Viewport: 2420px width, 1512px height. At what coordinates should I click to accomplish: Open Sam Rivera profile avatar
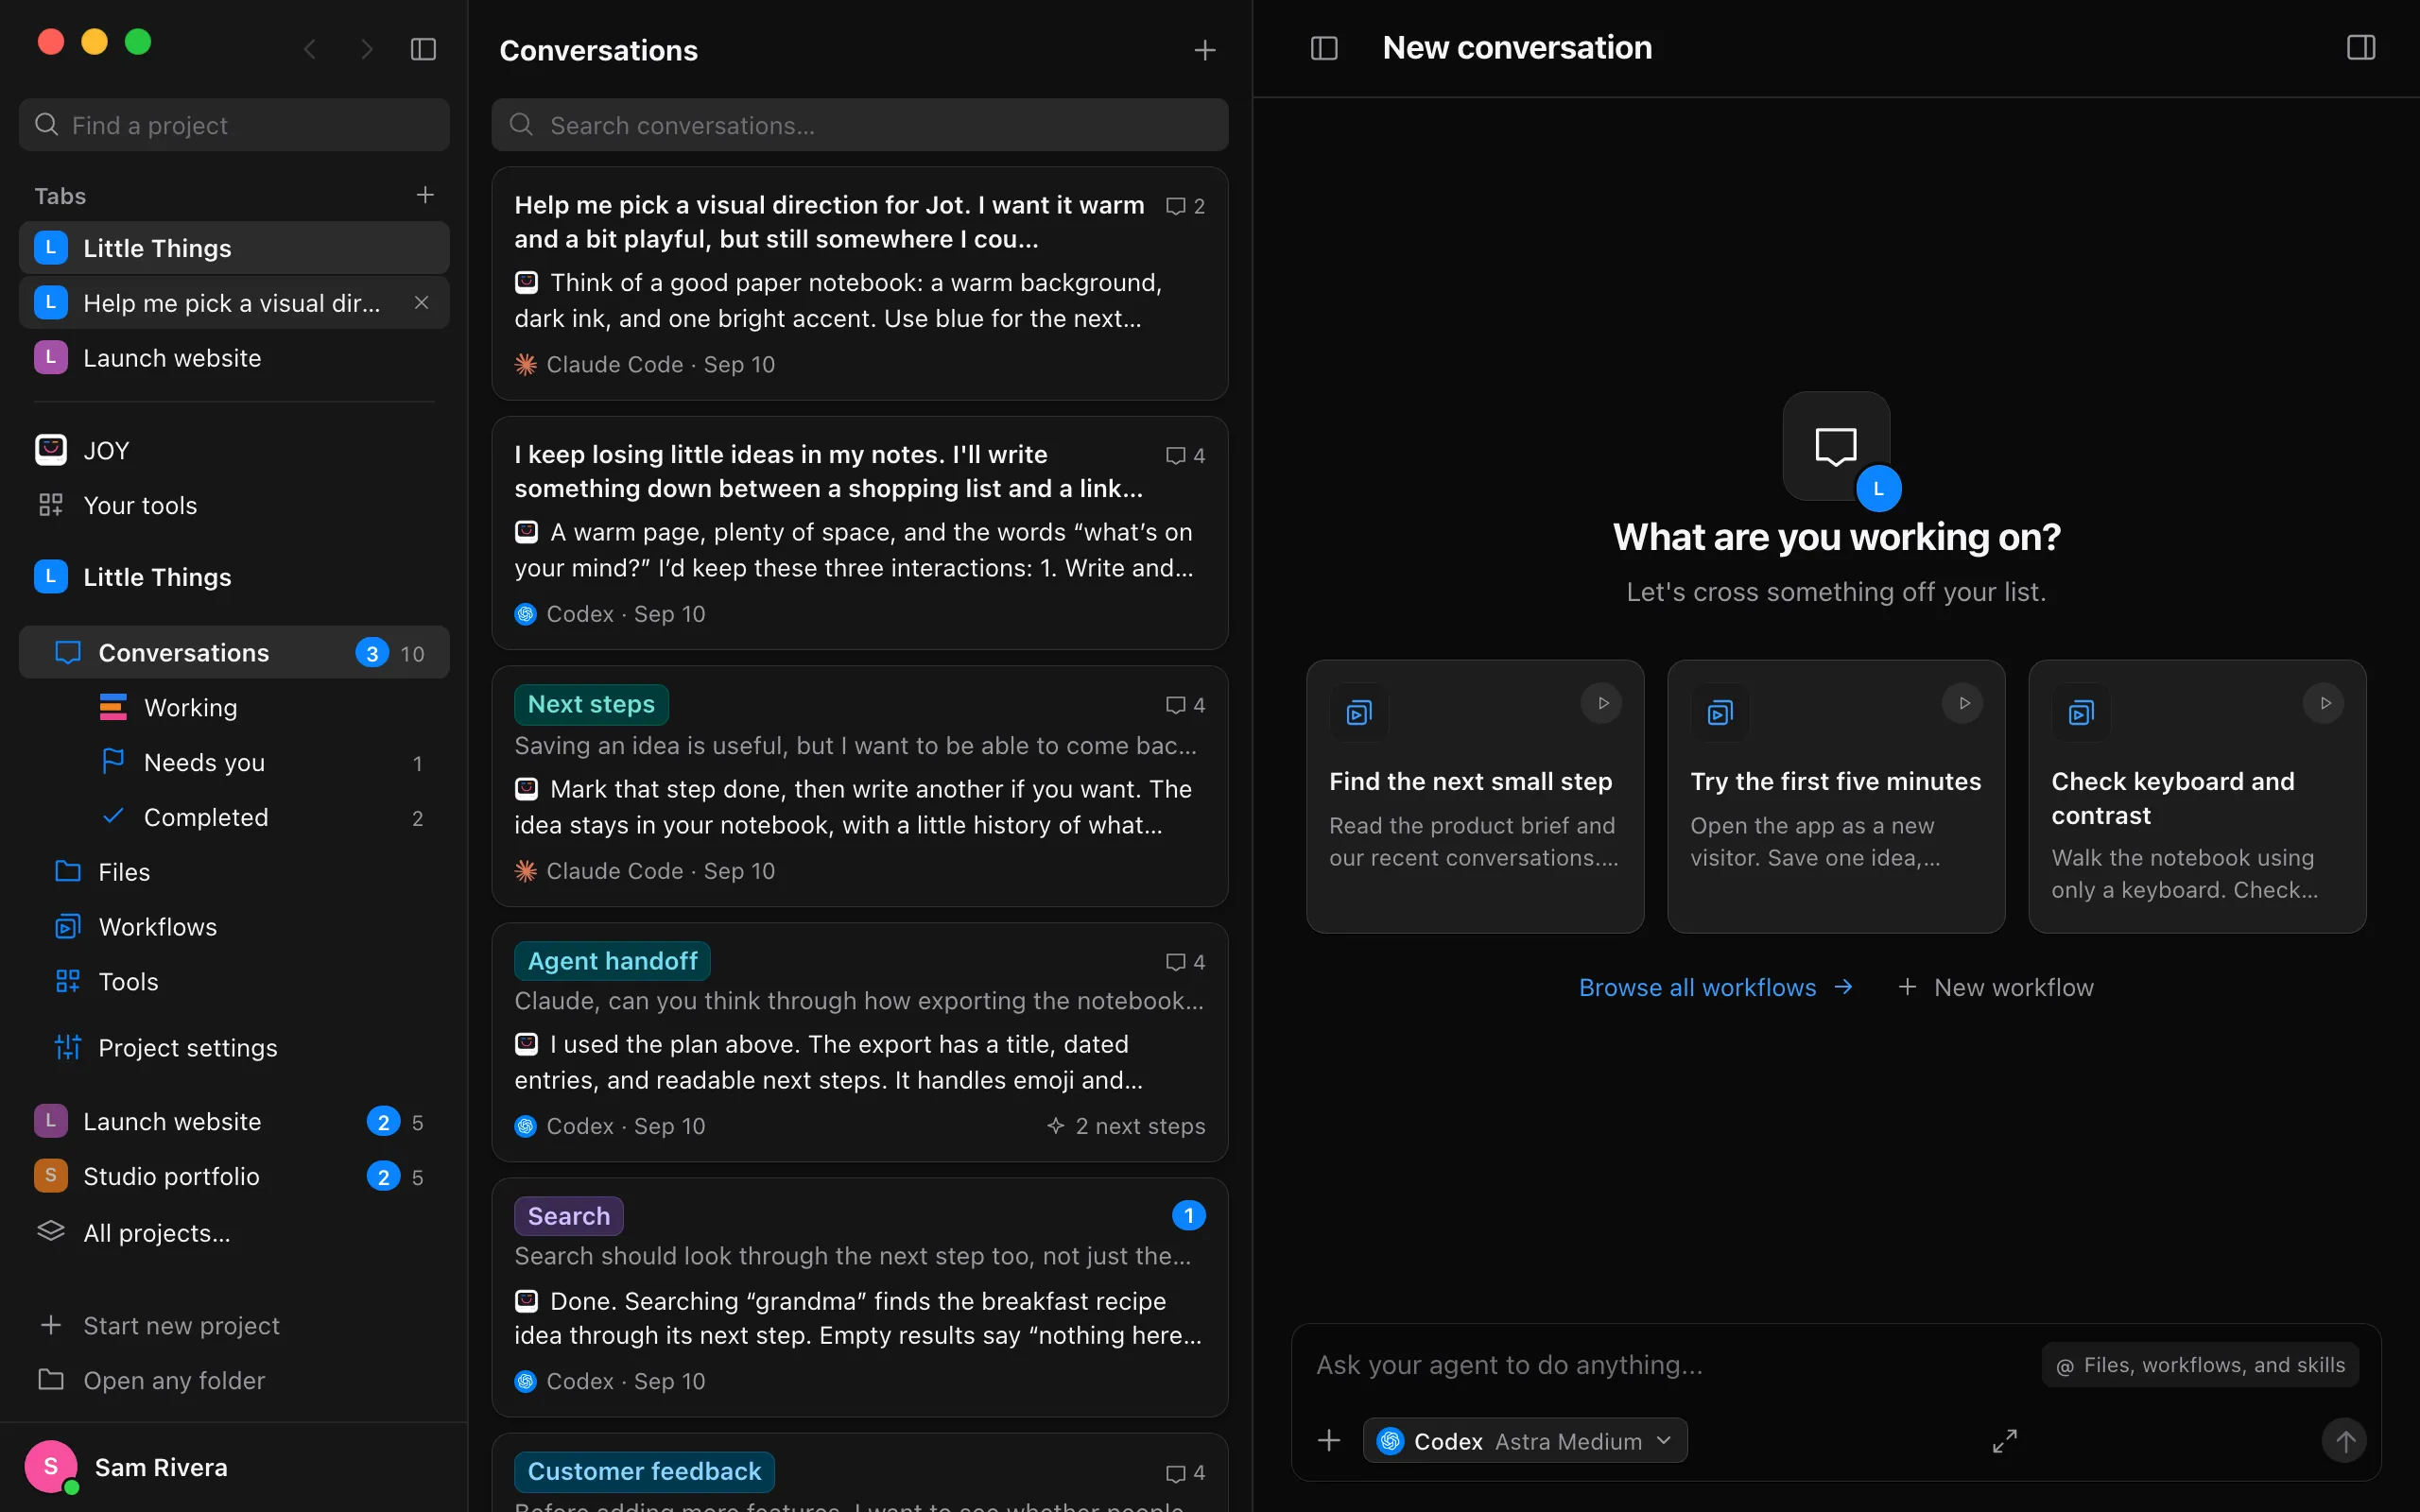(51, 1467)
